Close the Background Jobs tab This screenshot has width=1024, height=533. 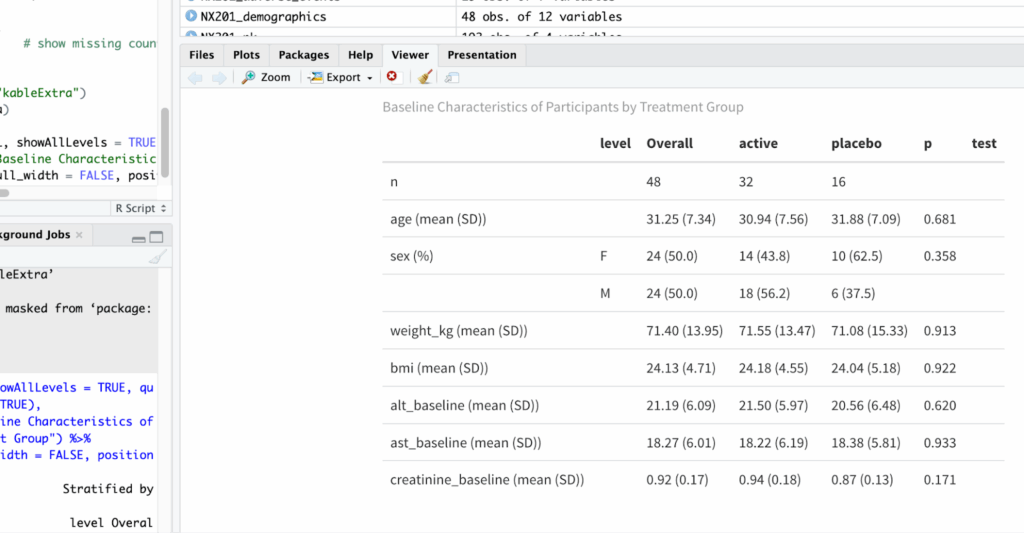79,235
